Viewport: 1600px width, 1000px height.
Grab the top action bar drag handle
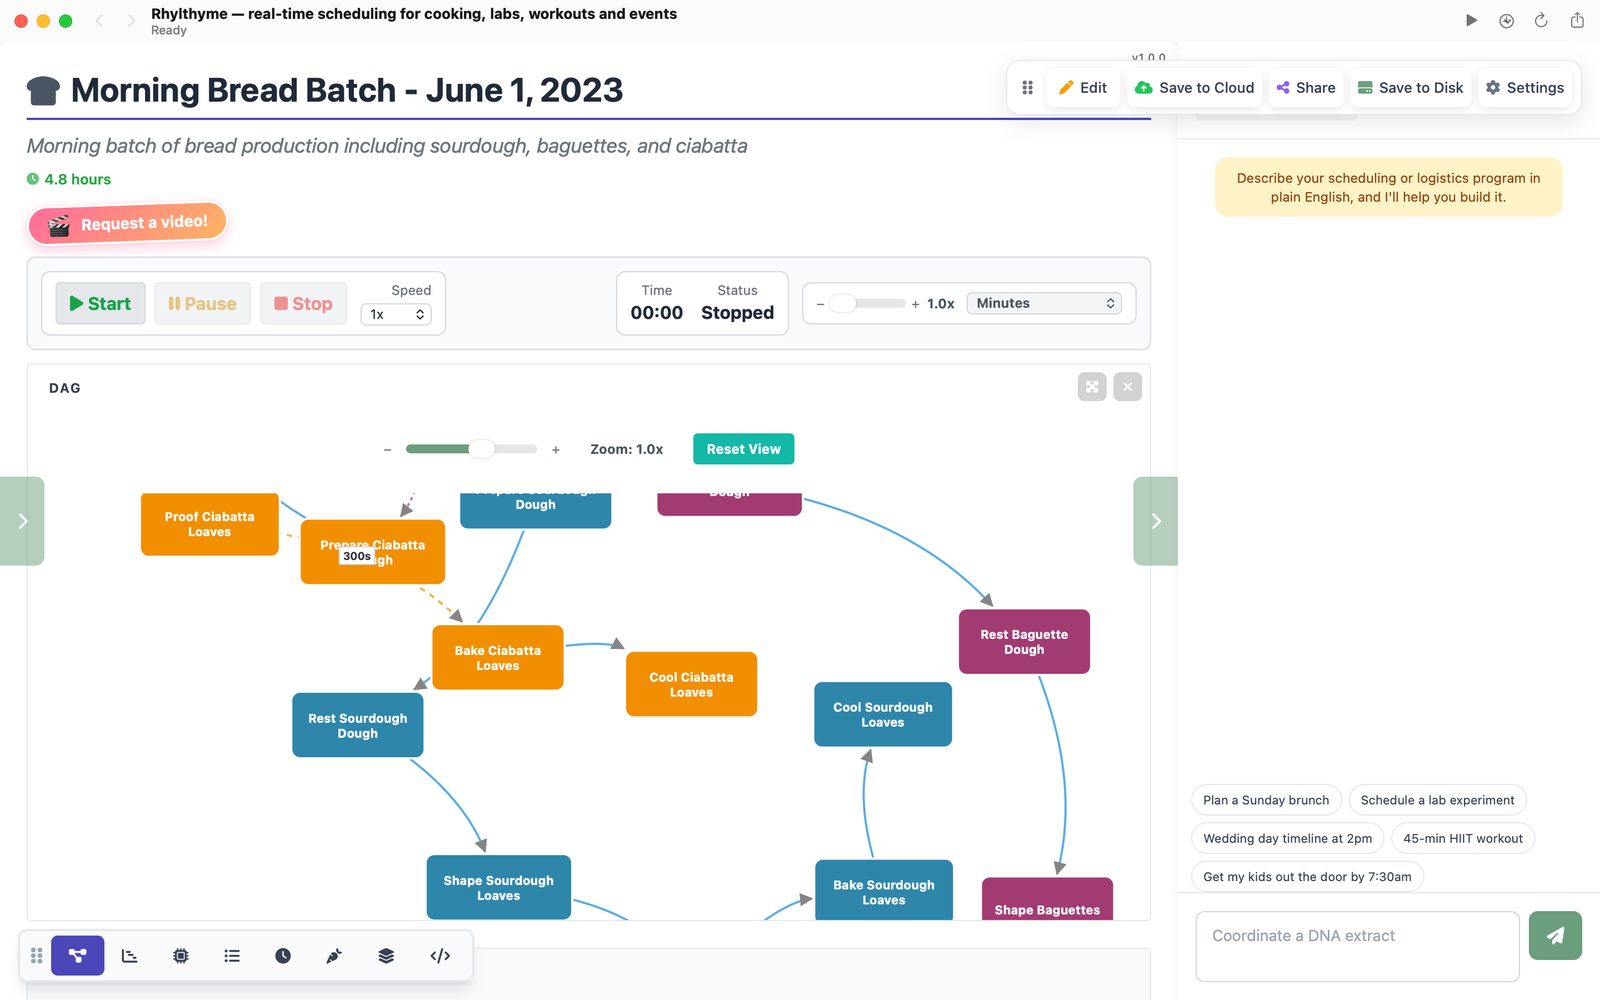1027,88
